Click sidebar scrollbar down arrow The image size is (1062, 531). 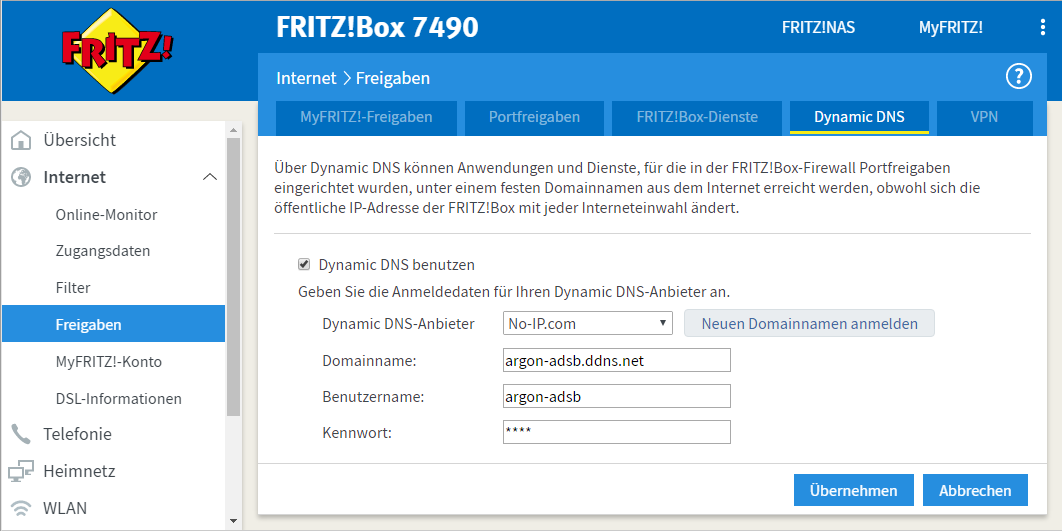coord(234,521)
